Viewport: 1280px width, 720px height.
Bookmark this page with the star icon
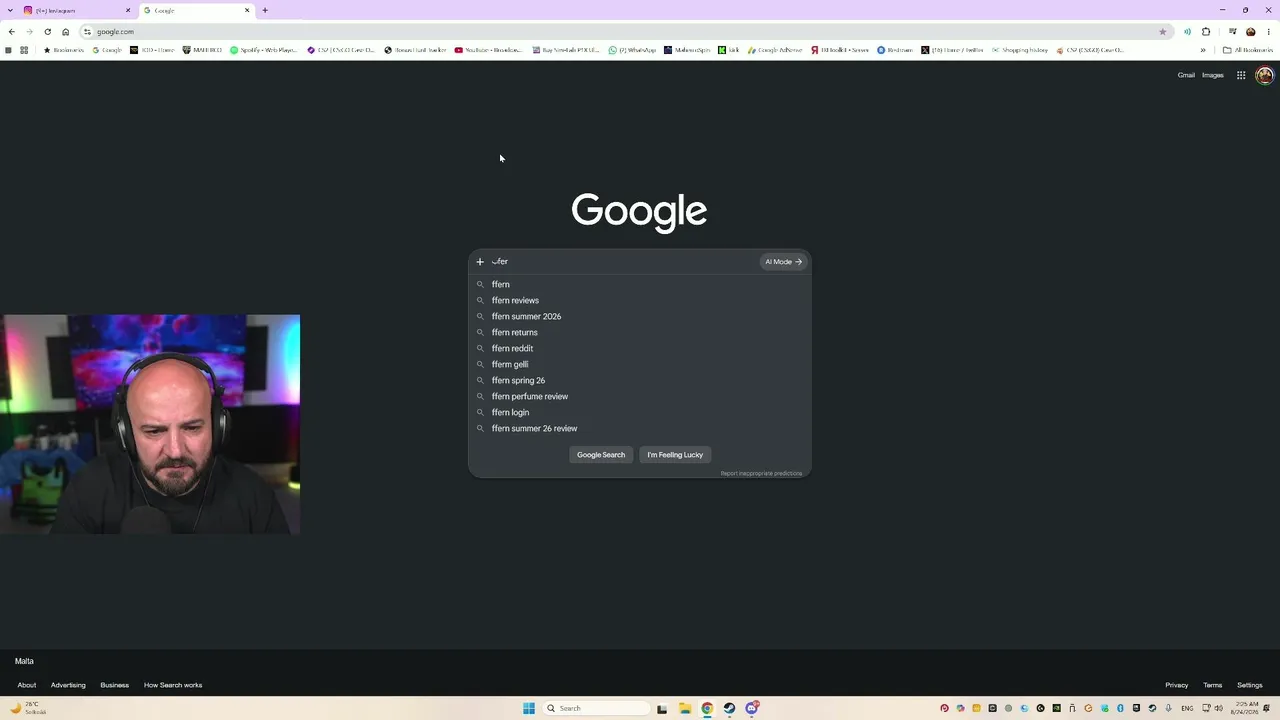click(x=1162, y=32)
